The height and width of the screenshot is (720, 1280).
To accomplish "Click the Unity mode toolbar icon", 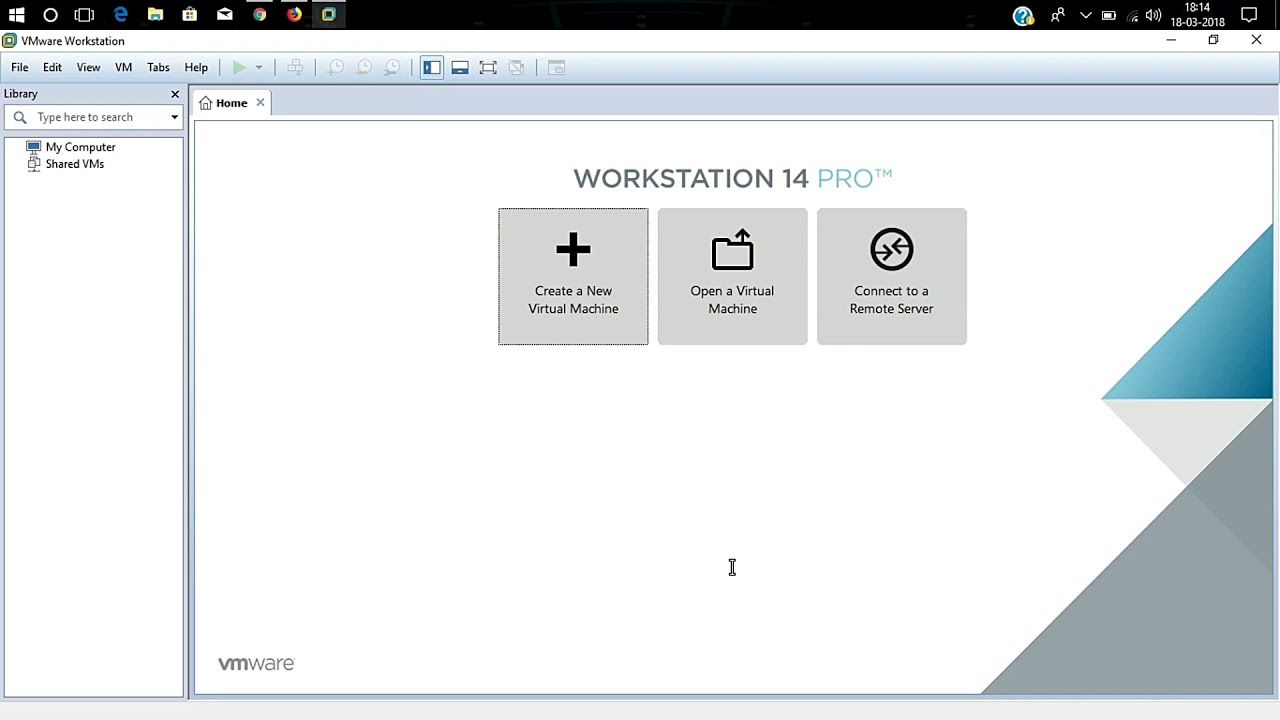I will coord(516,68).
